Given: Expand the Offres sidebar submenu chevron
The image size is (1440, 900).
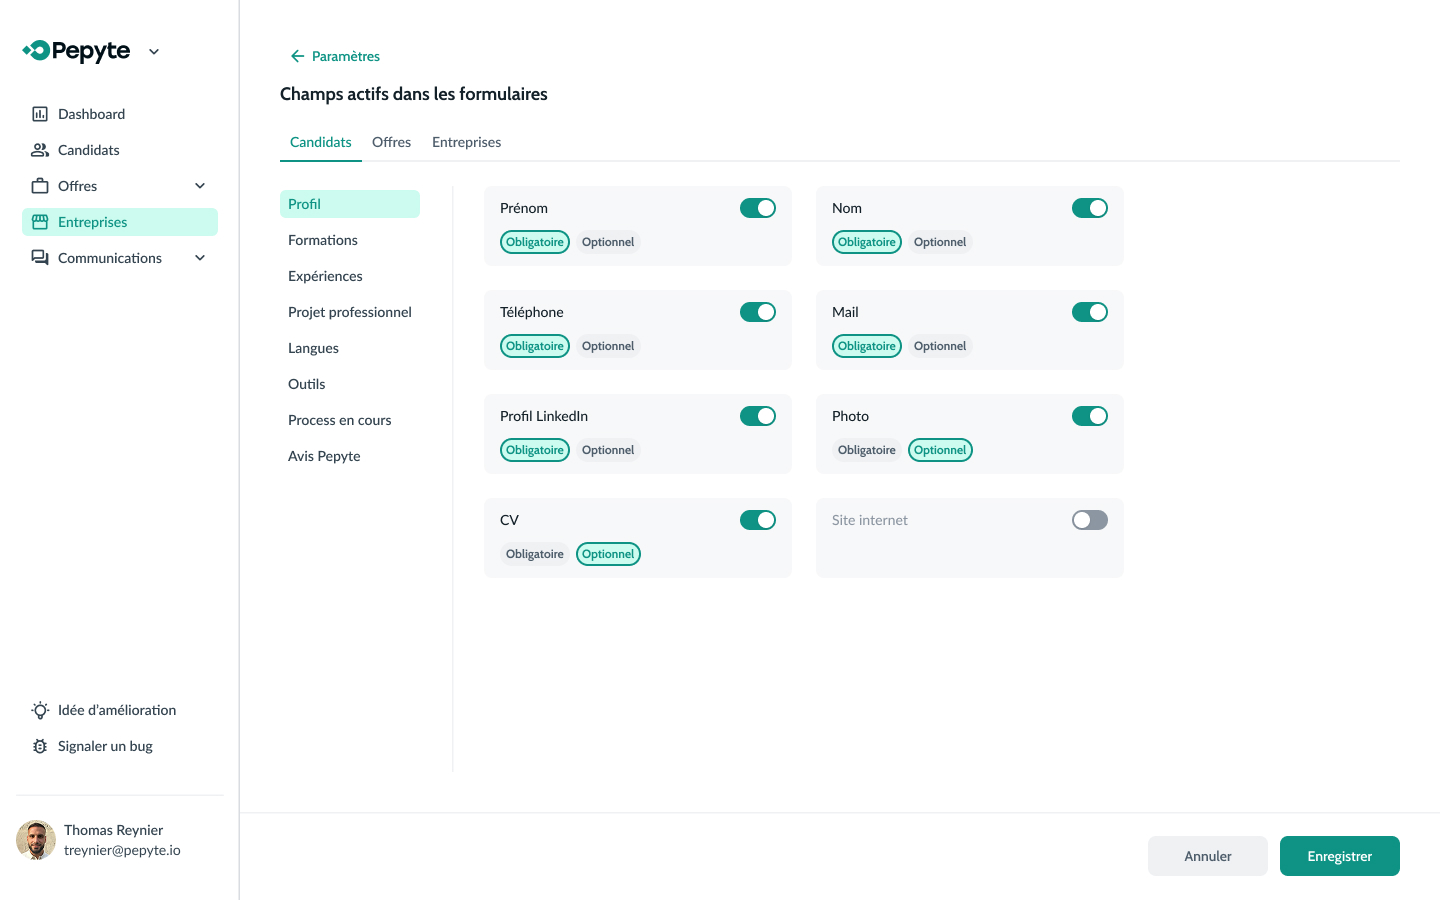Looking at the screenshot, I should pyautogui.click(x=200, y=186).
